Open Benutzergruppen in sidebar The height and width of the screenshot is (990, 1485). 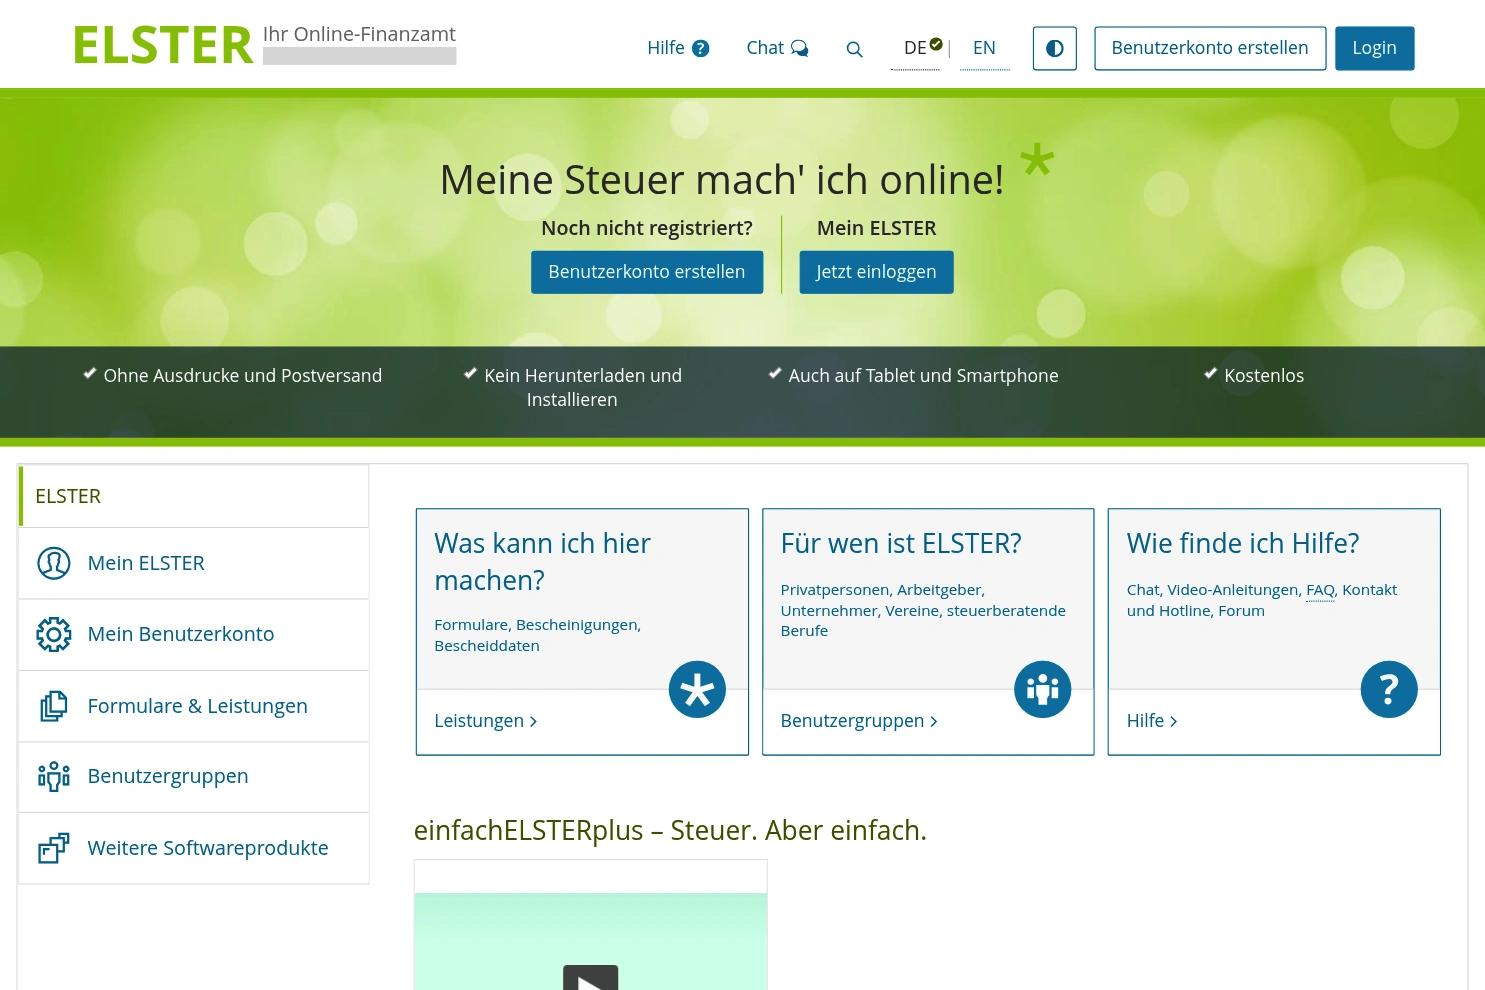tap(194, 776)
